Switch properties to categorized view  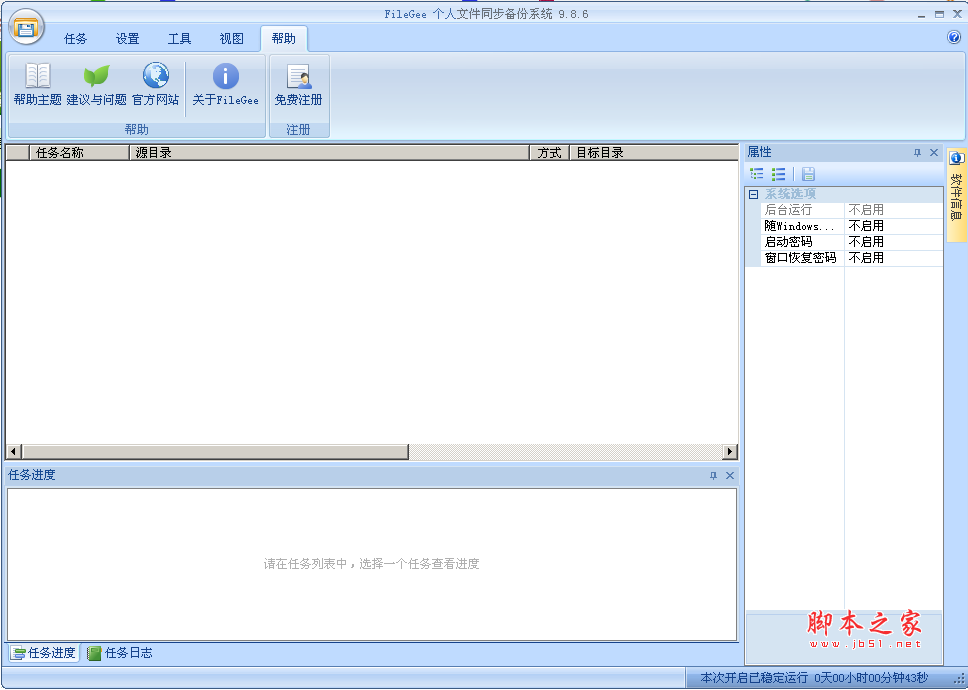click(x=757, y=174)
